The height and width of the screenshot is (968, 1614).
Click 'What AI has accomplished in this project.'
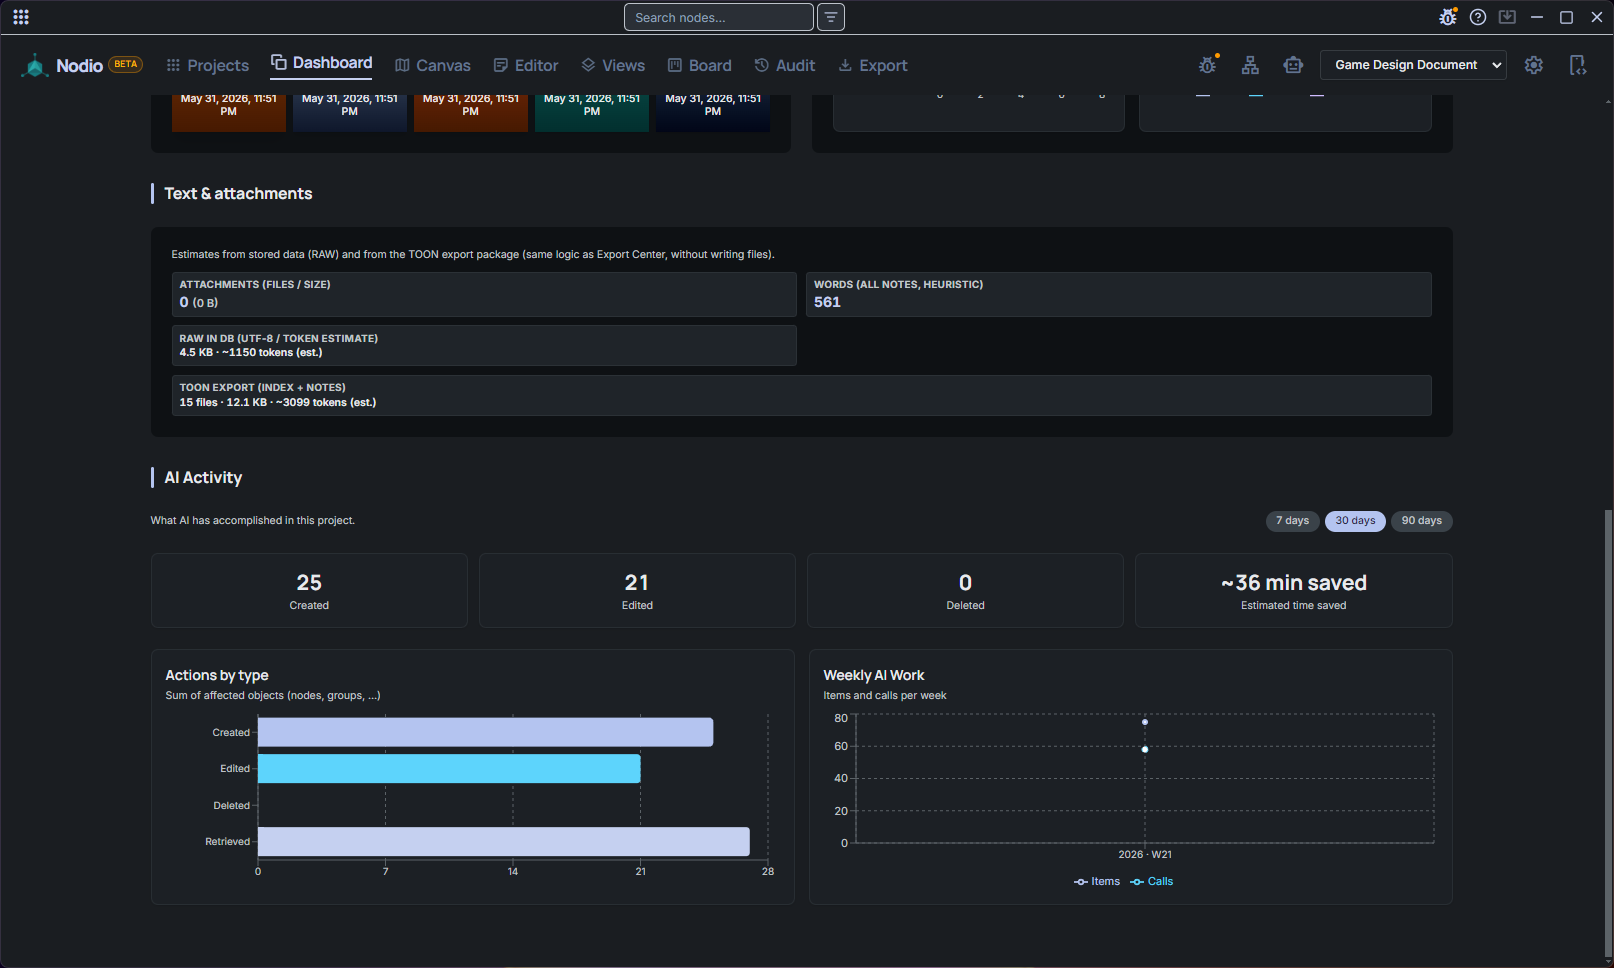tap(253, 521)
